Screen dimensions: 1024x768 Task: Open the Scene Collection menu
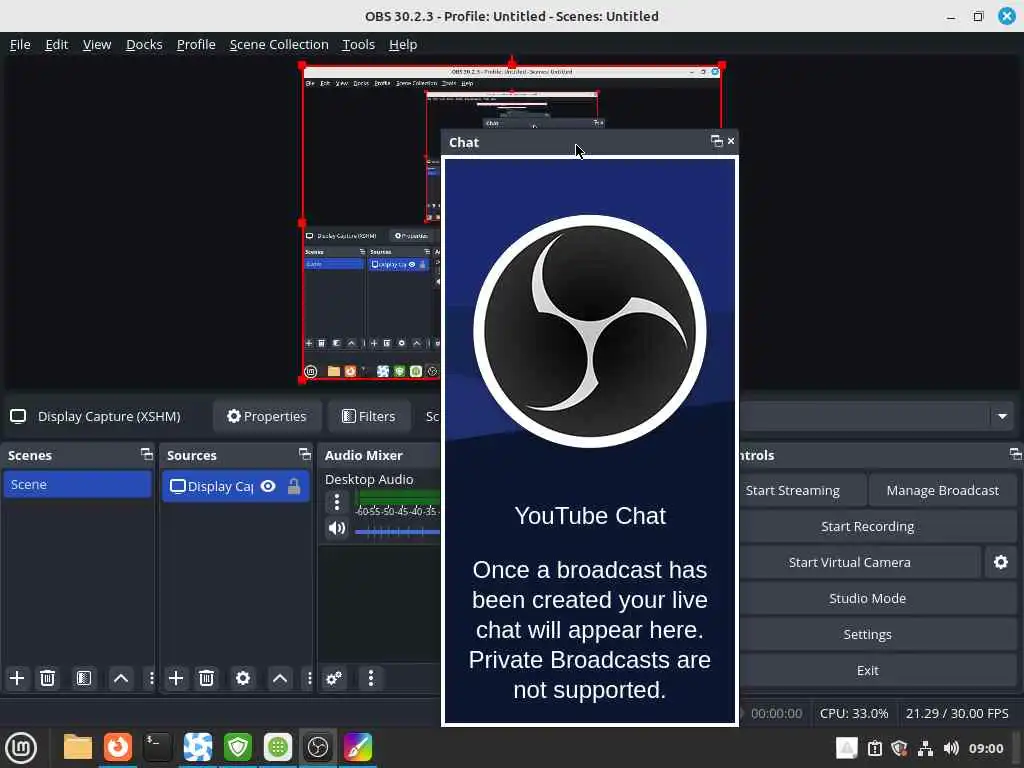pyautogui.click(x=279, y=44)
